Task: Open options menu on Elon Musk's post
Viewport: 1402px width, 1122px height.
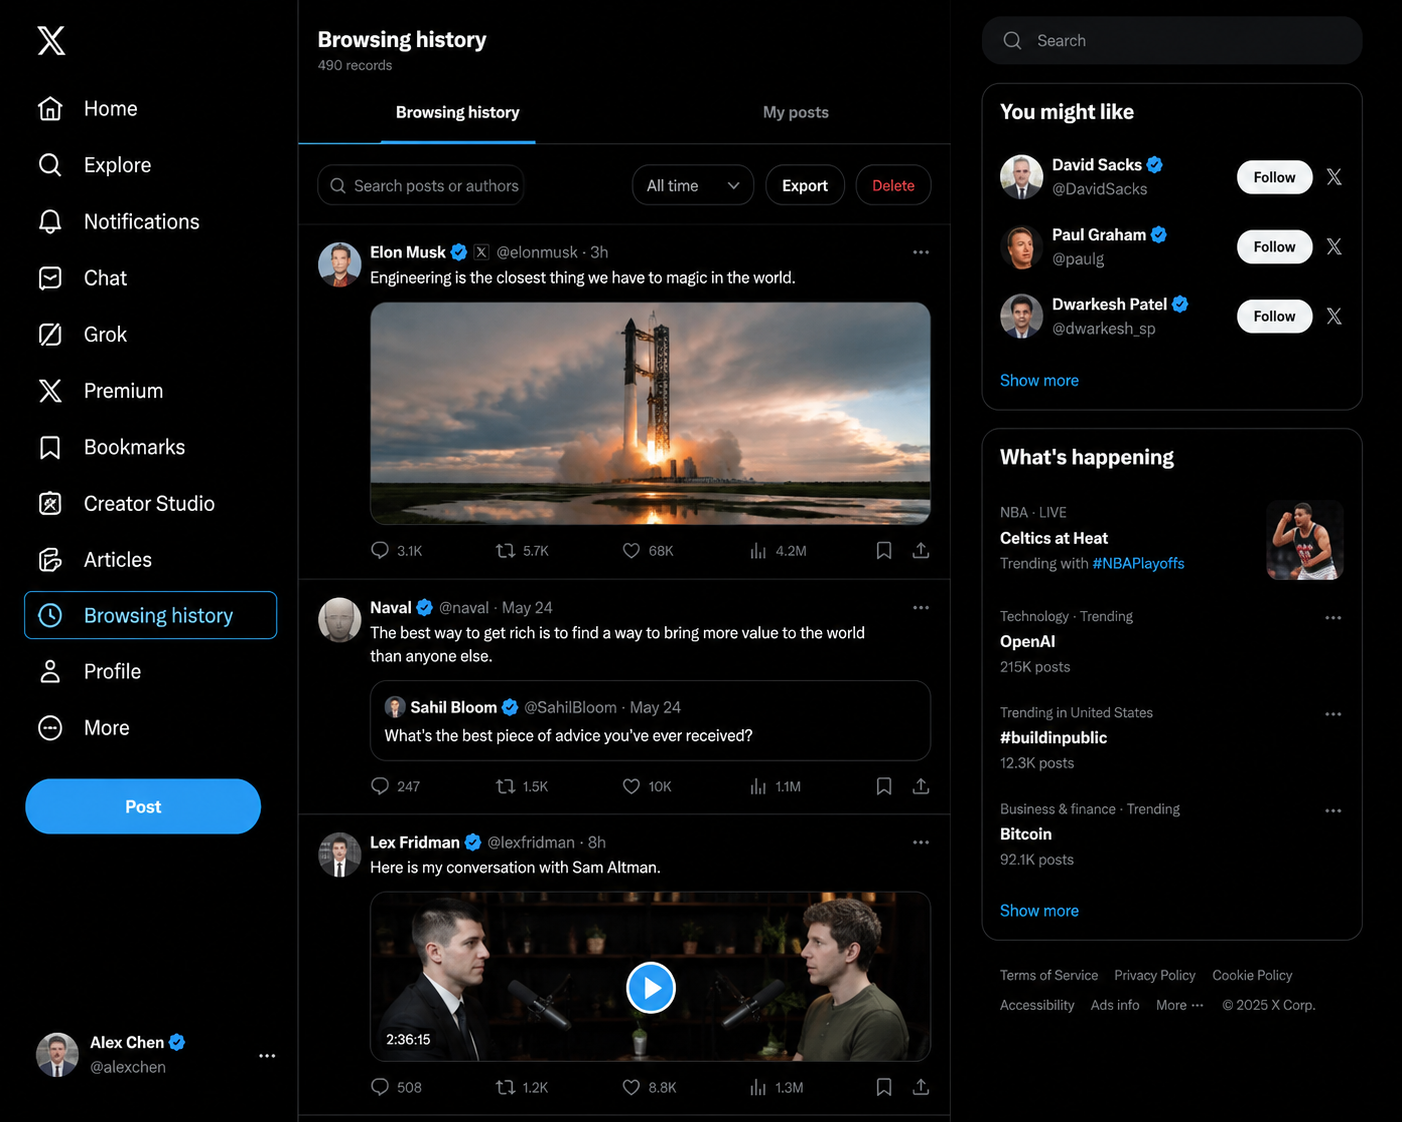Action: pos(921,252)
